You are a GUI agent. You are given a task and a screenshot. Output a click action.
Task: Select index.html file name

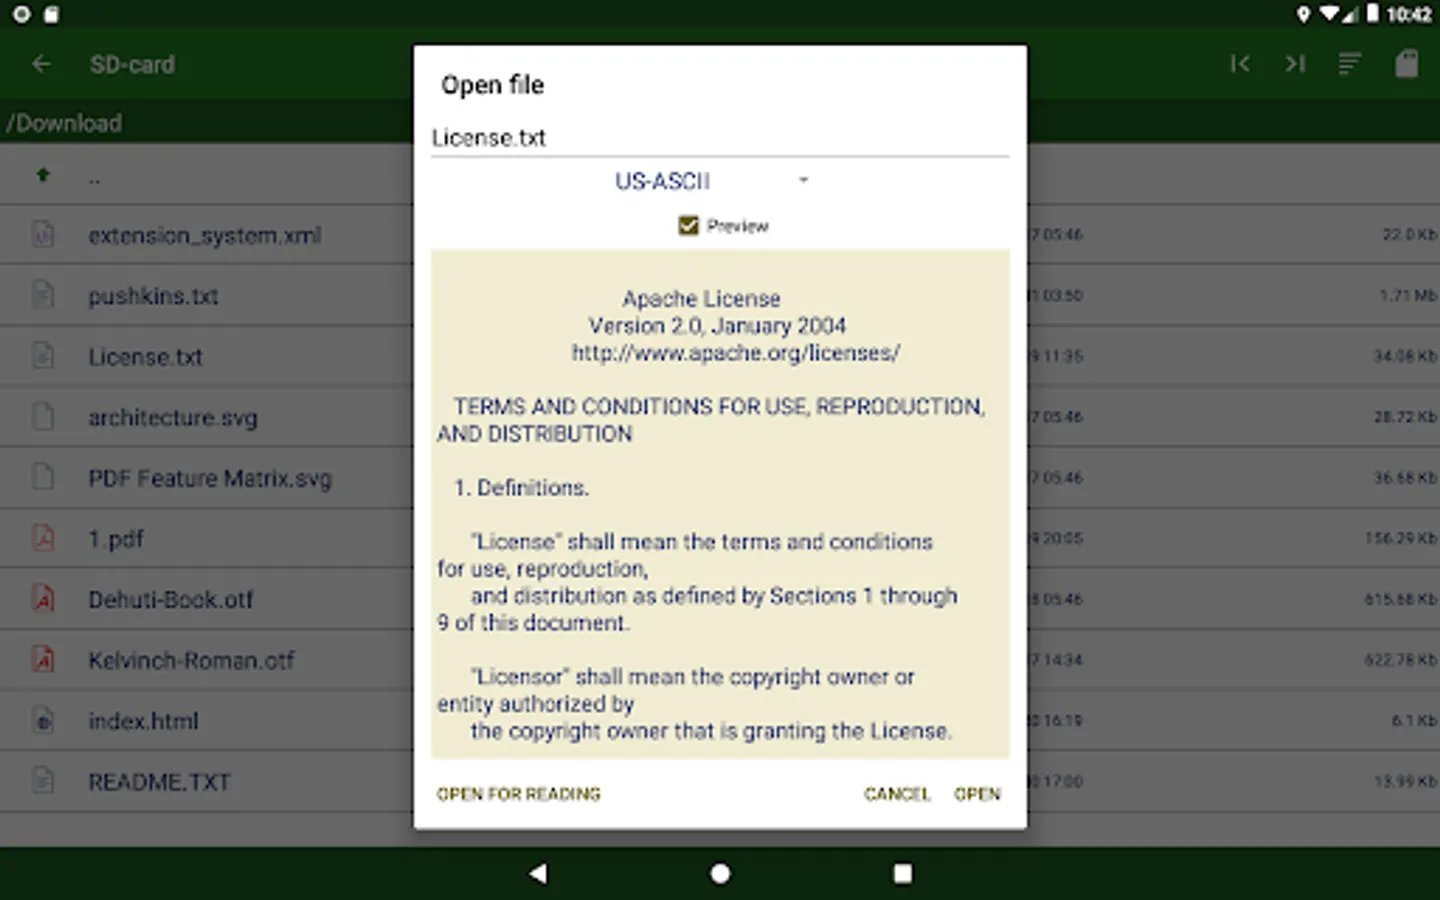click(x=143, y=721)
